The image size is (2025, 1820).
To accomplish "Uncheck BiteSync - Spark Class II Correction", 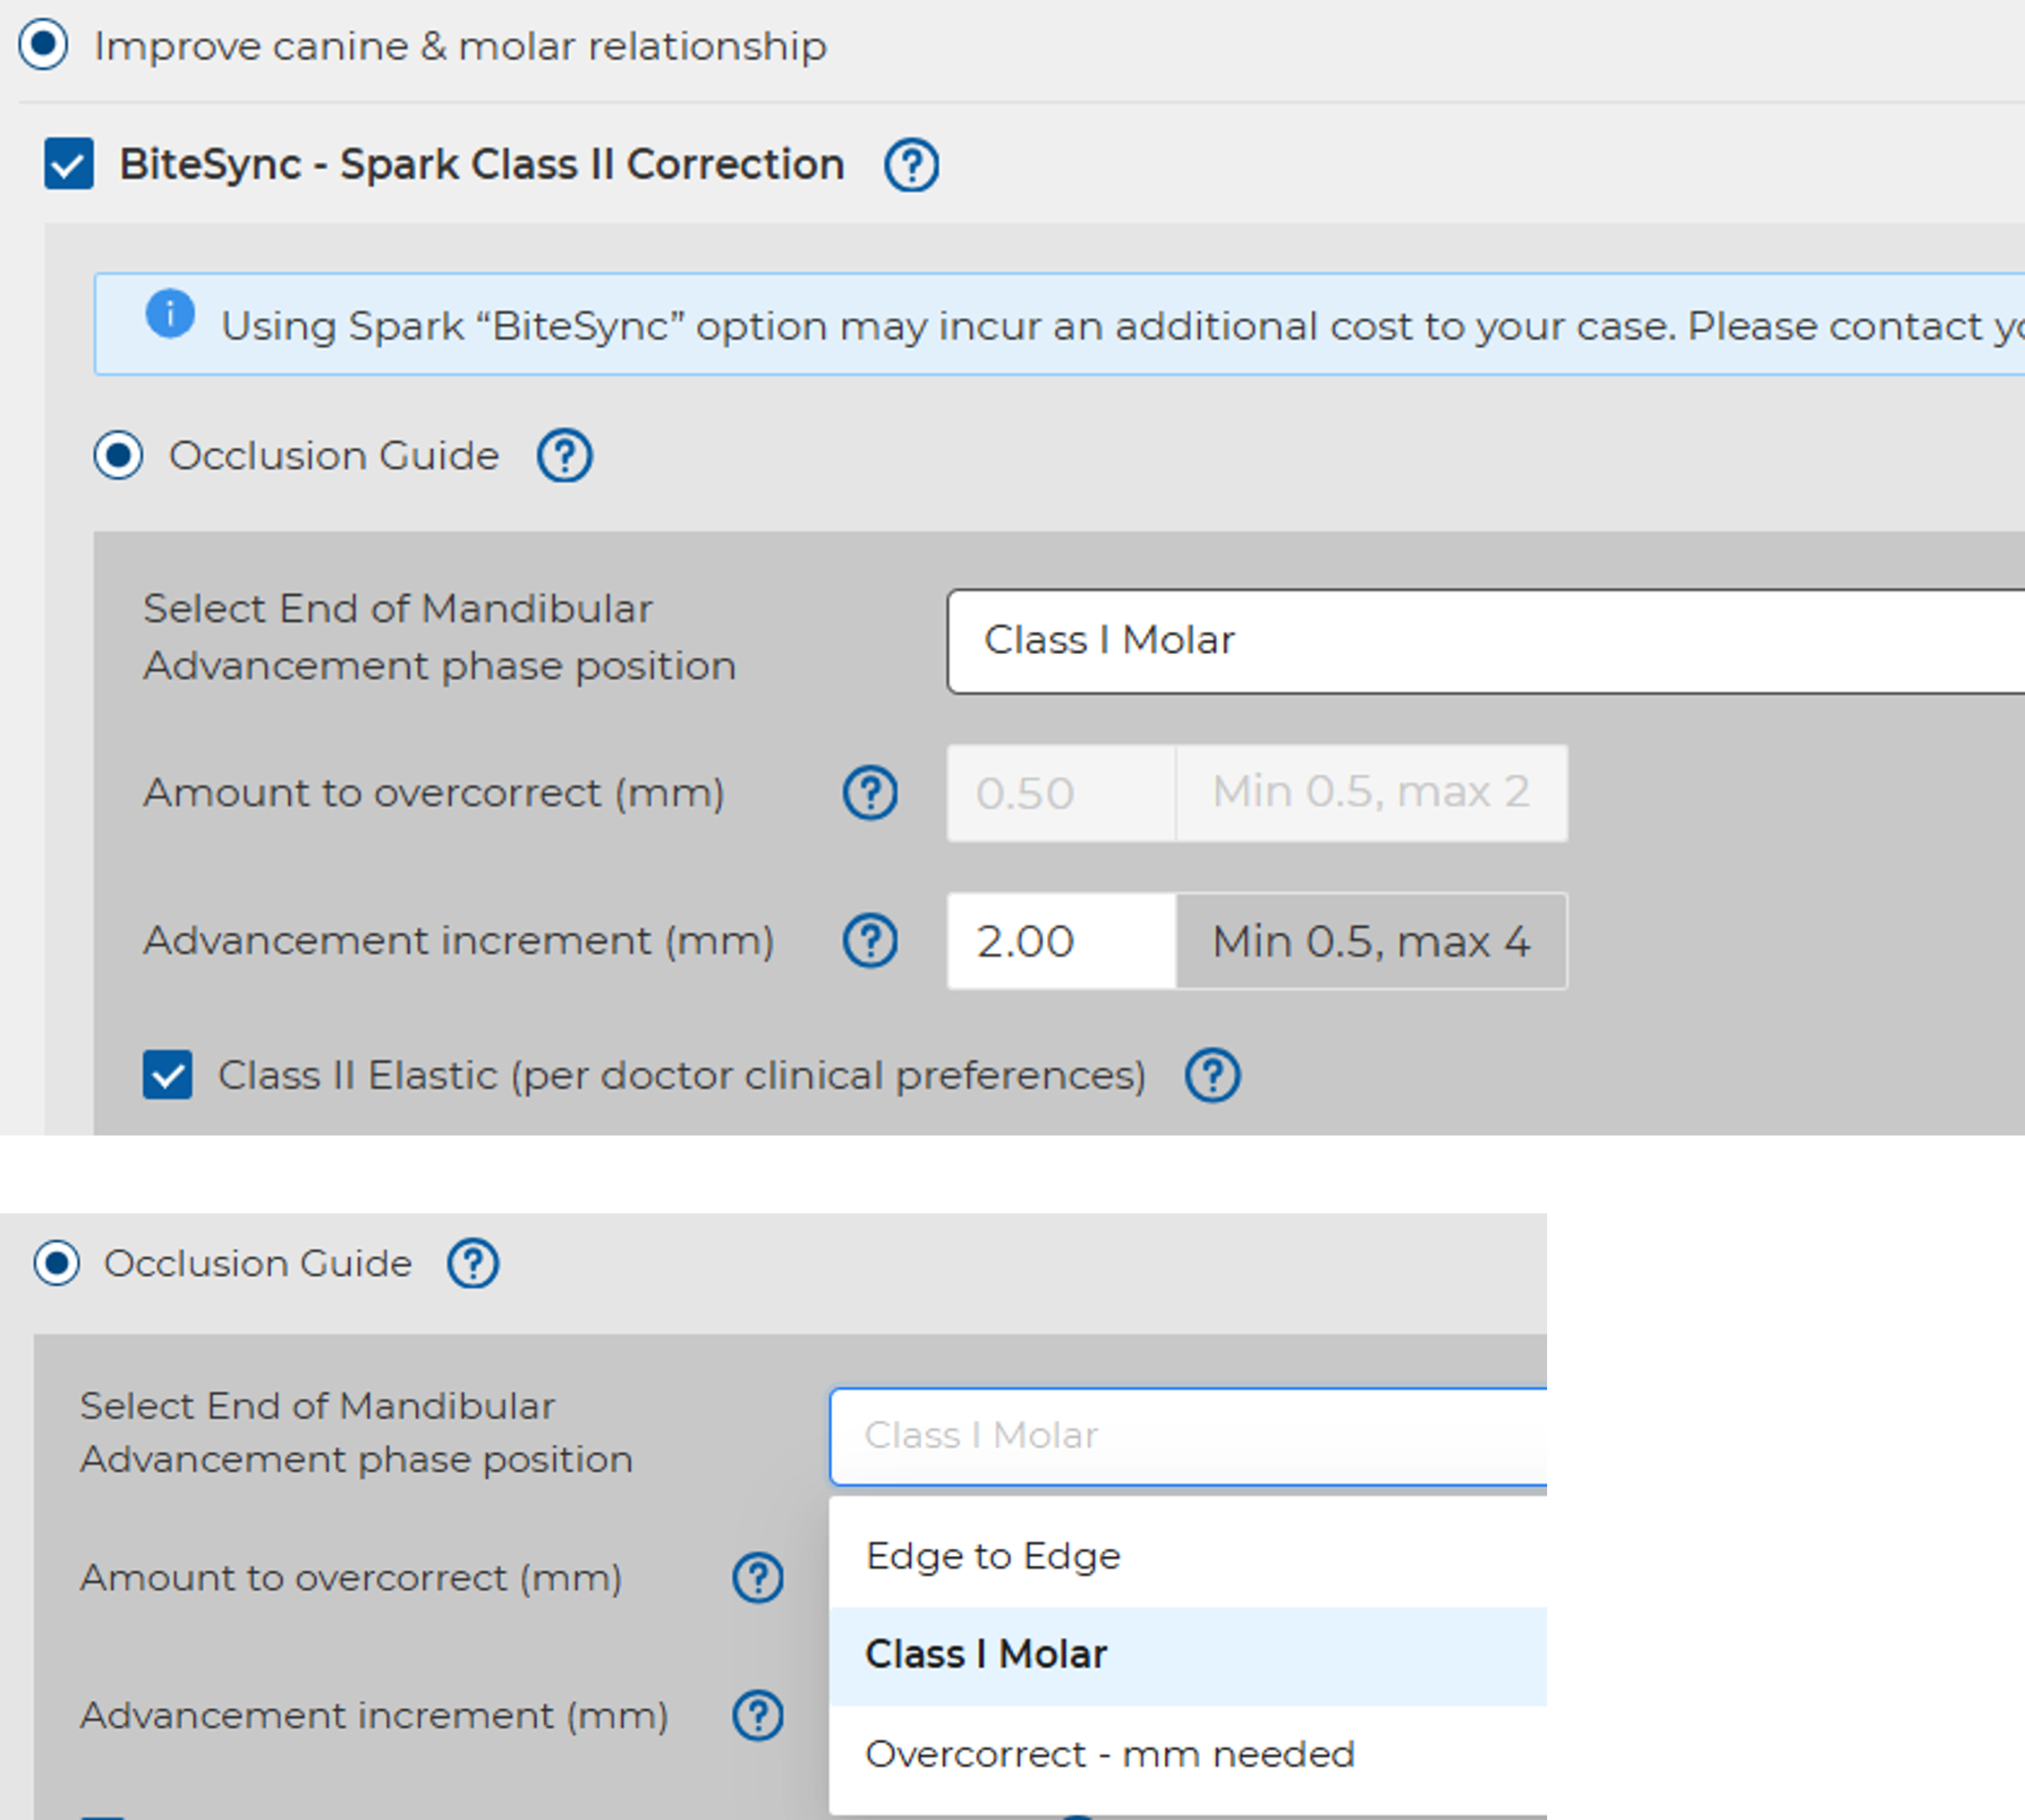I will coord(69,164).
